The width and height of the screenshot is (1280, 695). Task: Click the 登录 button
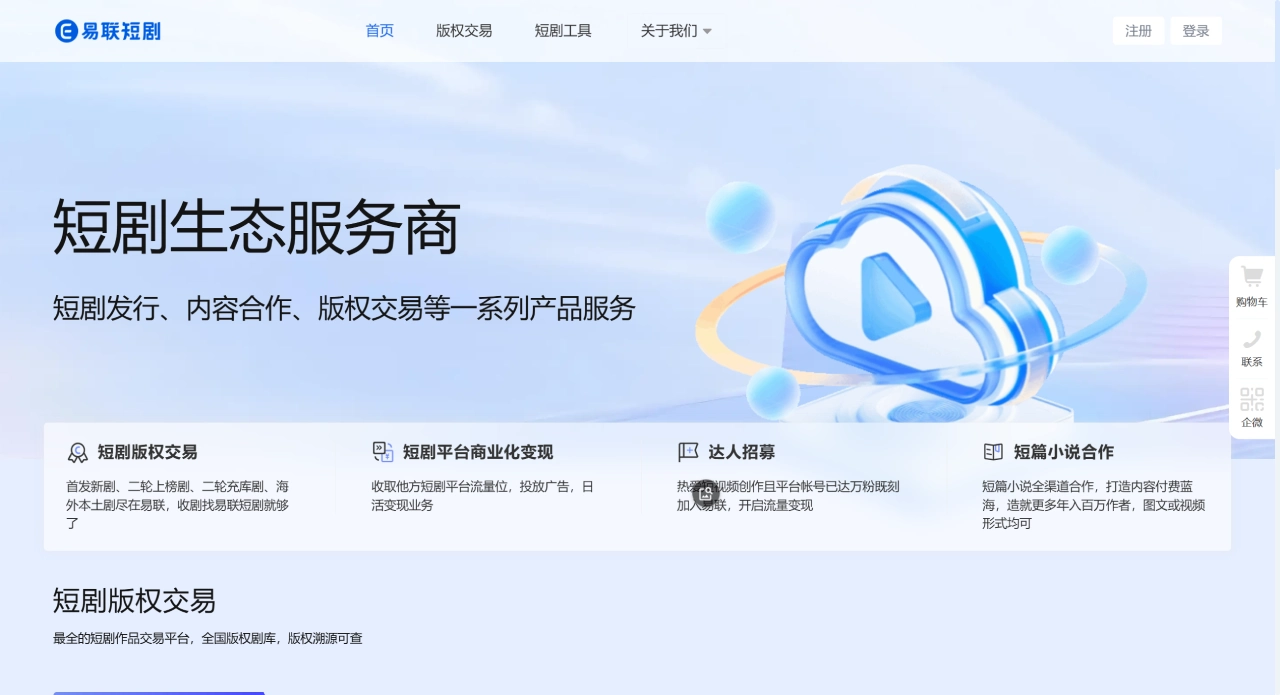coord(1196,31)
